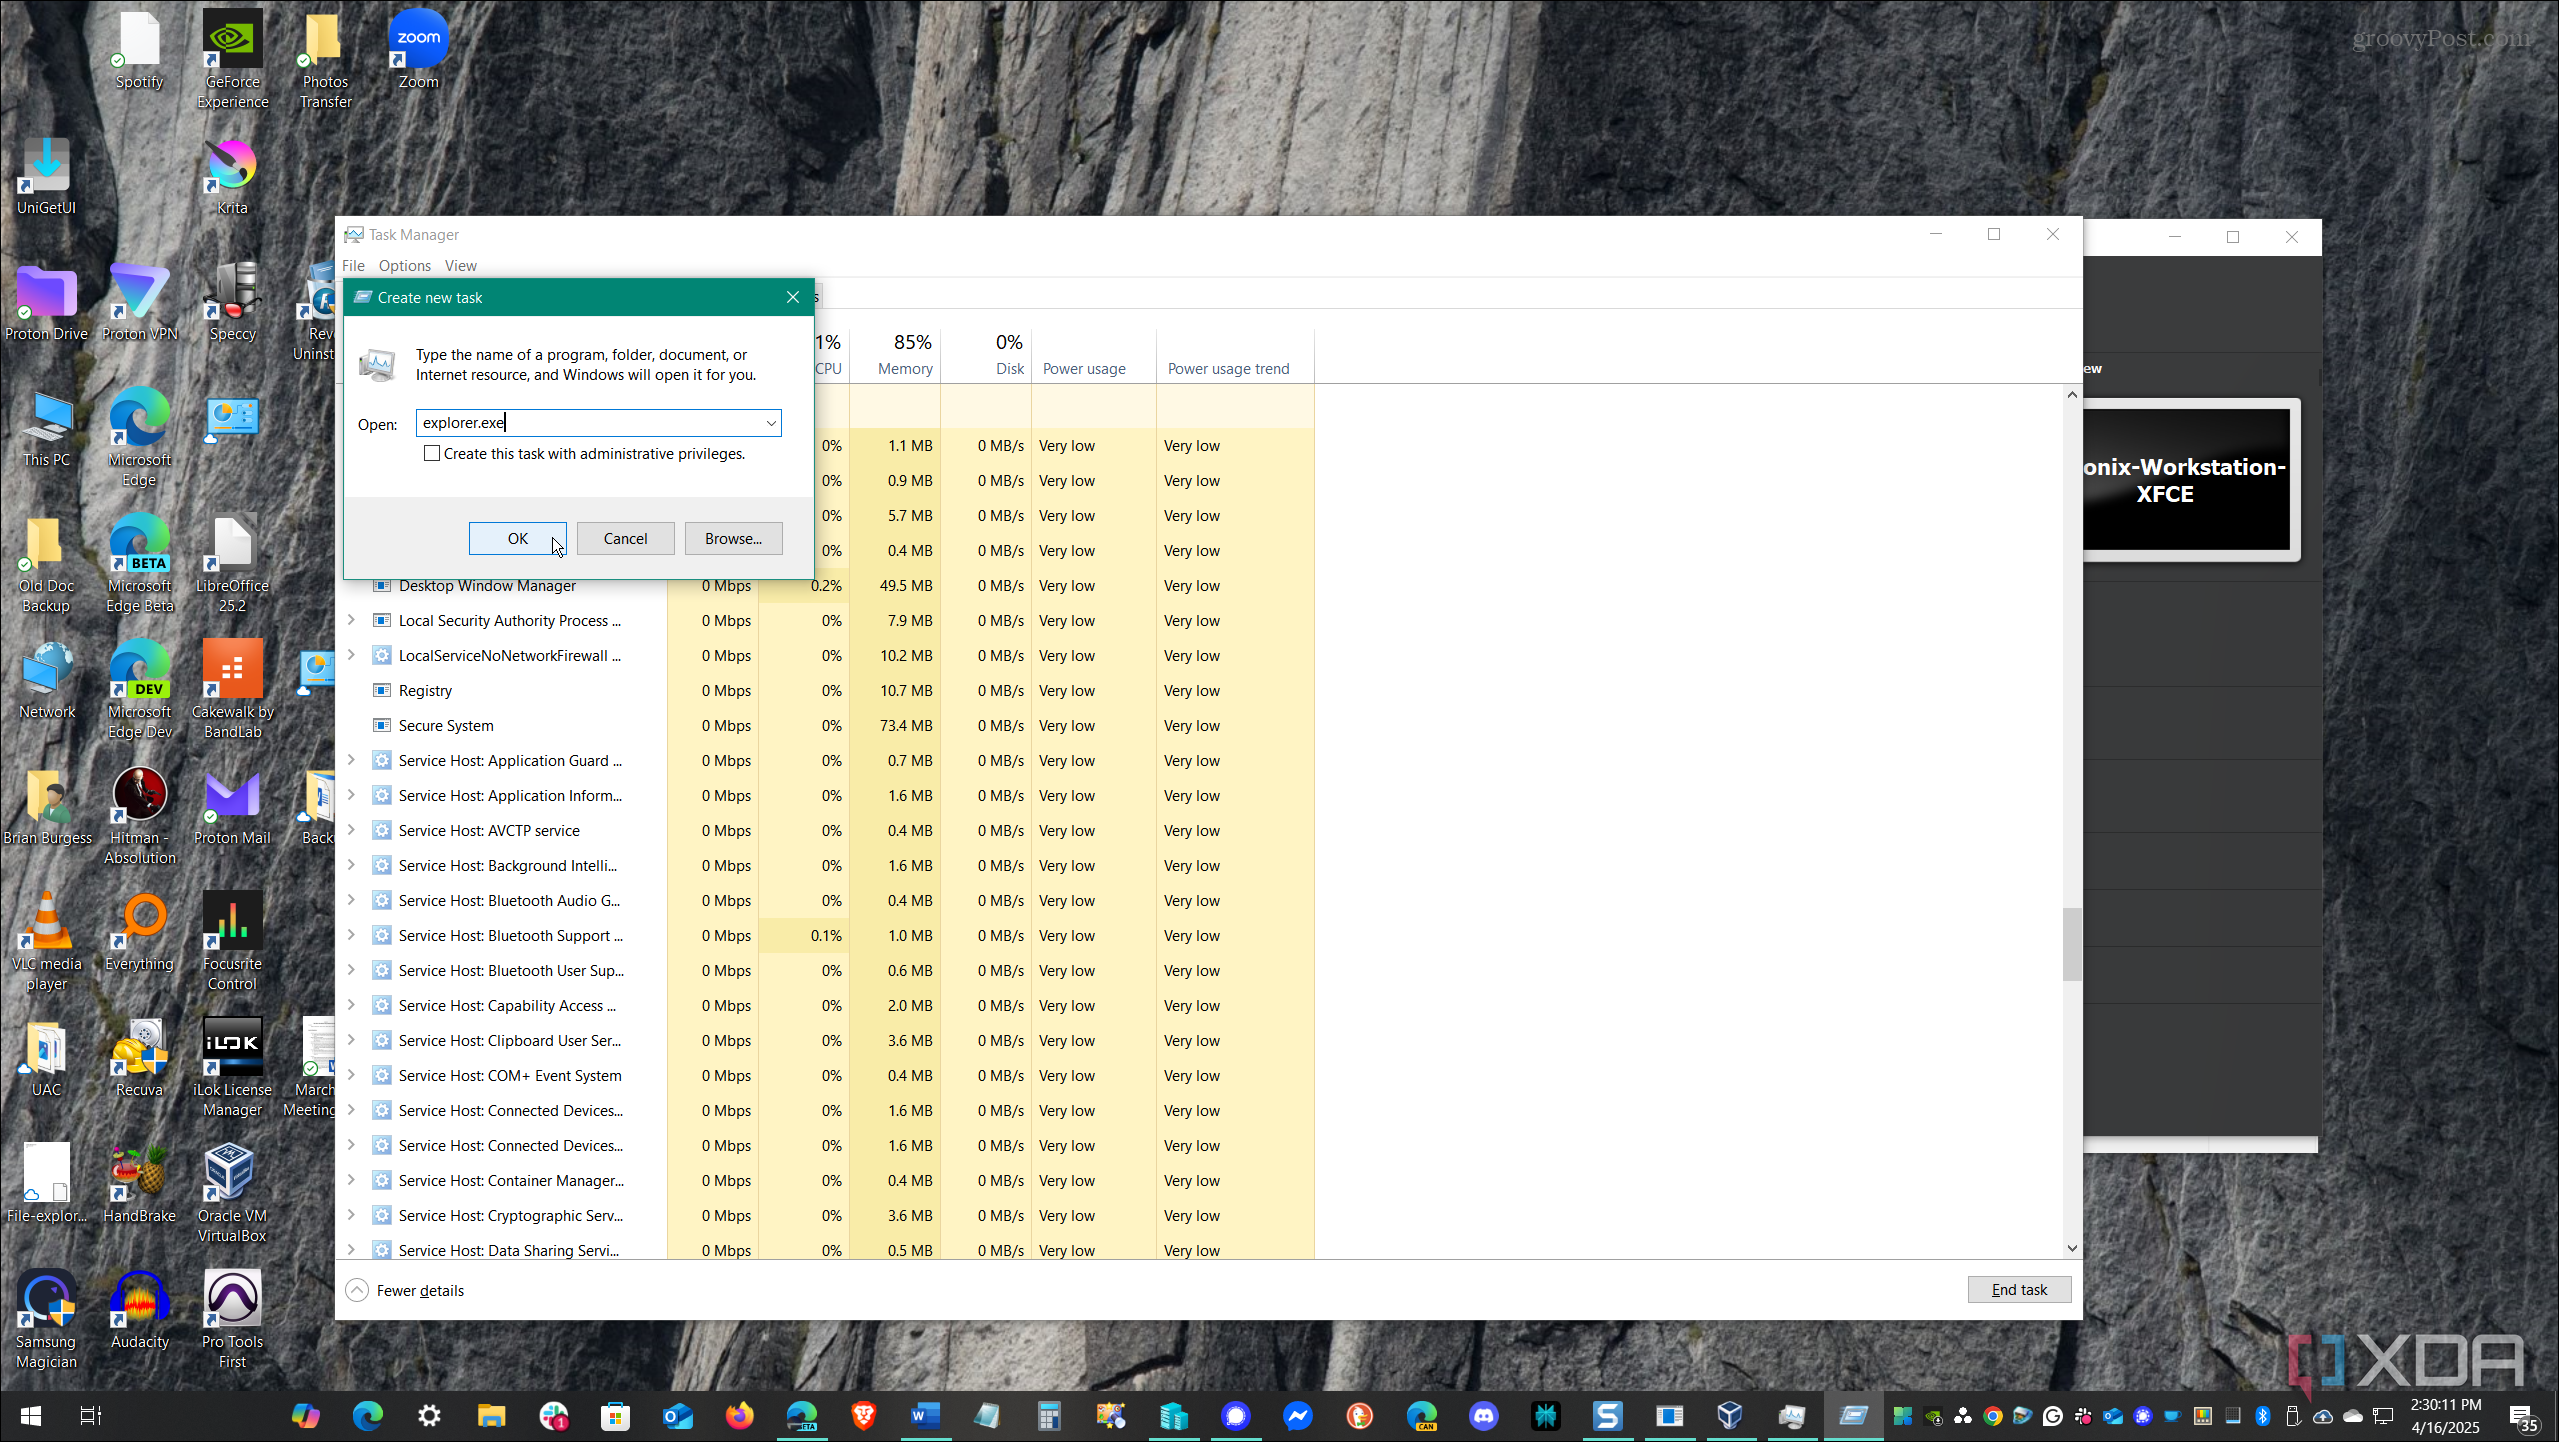Image resolution: width=2559 pixels, height=1442 pixels.
Task: Click End task button
Action: click(x=2019, y=1289)
